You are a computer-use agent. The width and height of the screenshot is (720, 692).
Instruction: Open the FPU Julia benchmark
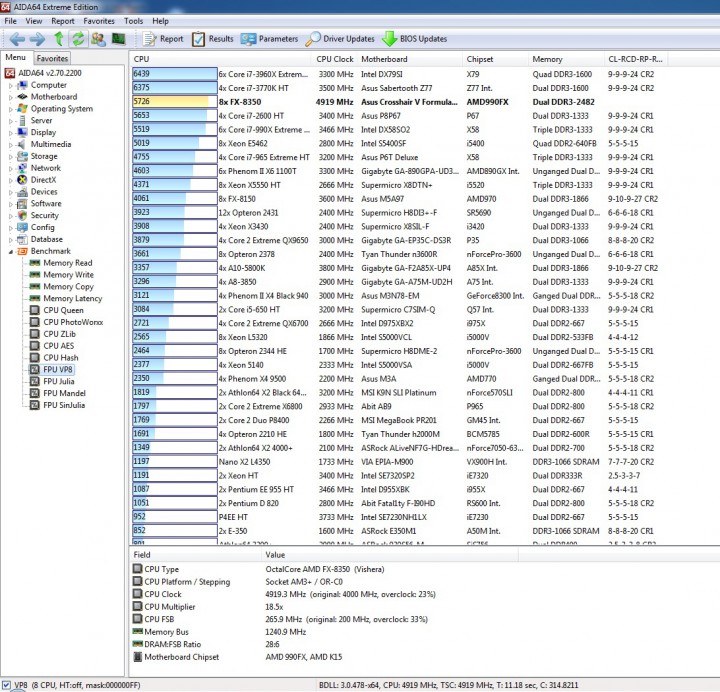tap(58, 382)
